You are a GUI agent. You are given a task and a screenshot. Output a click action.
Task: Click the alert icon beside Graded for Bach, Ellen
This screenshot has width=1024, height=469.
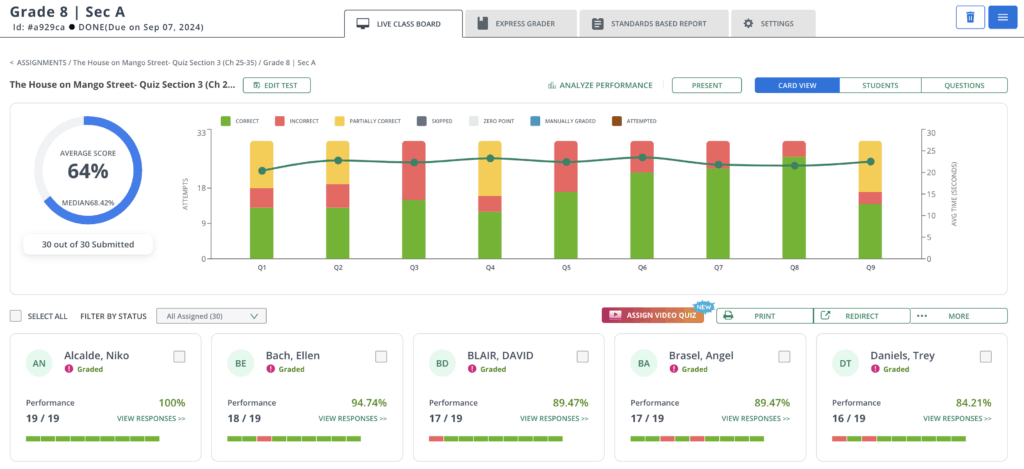point(270,369)
